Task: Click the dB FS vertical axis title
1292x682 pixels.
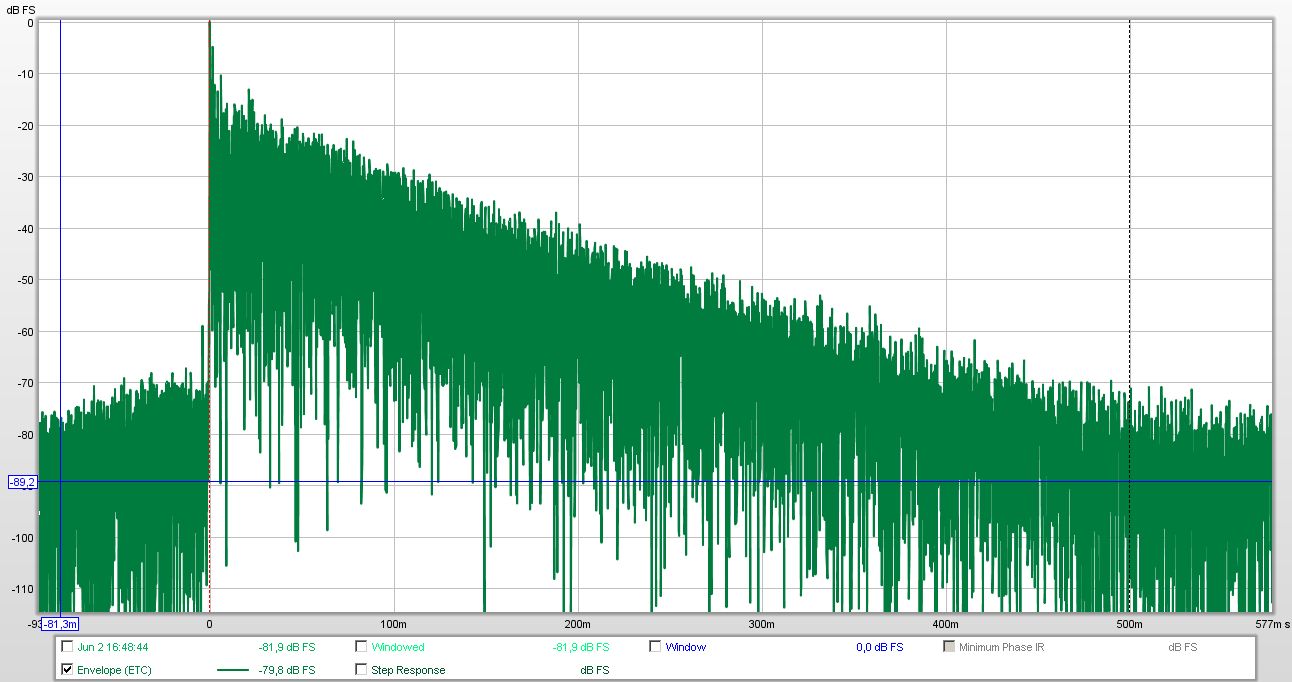Action: pyautogui.click(x=21, y=9)
